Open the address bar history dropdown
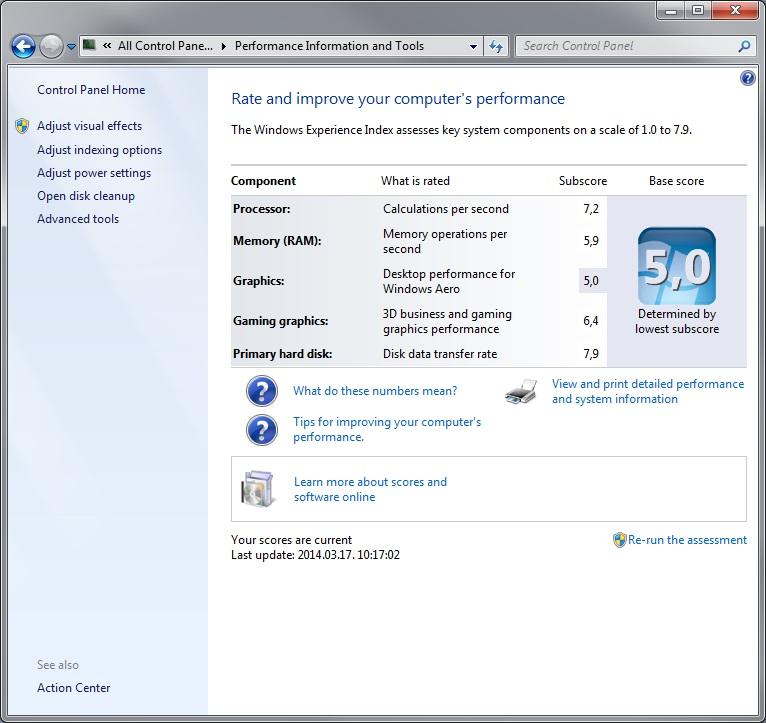This screenshot has height=723, width=766. coord(473,47)
